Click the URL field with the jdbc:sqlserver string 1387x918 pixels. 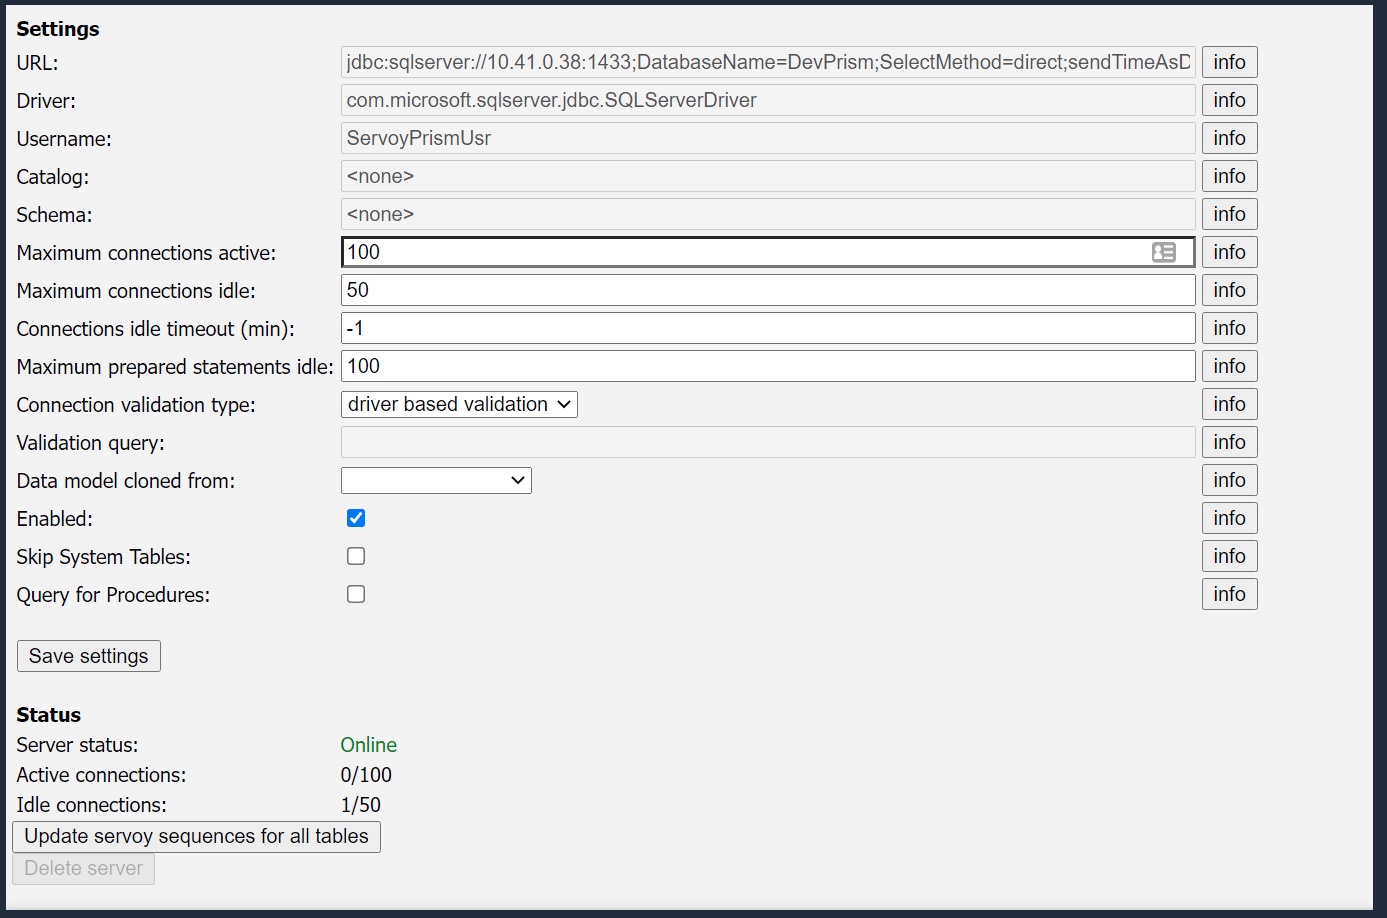coord(768,62)
